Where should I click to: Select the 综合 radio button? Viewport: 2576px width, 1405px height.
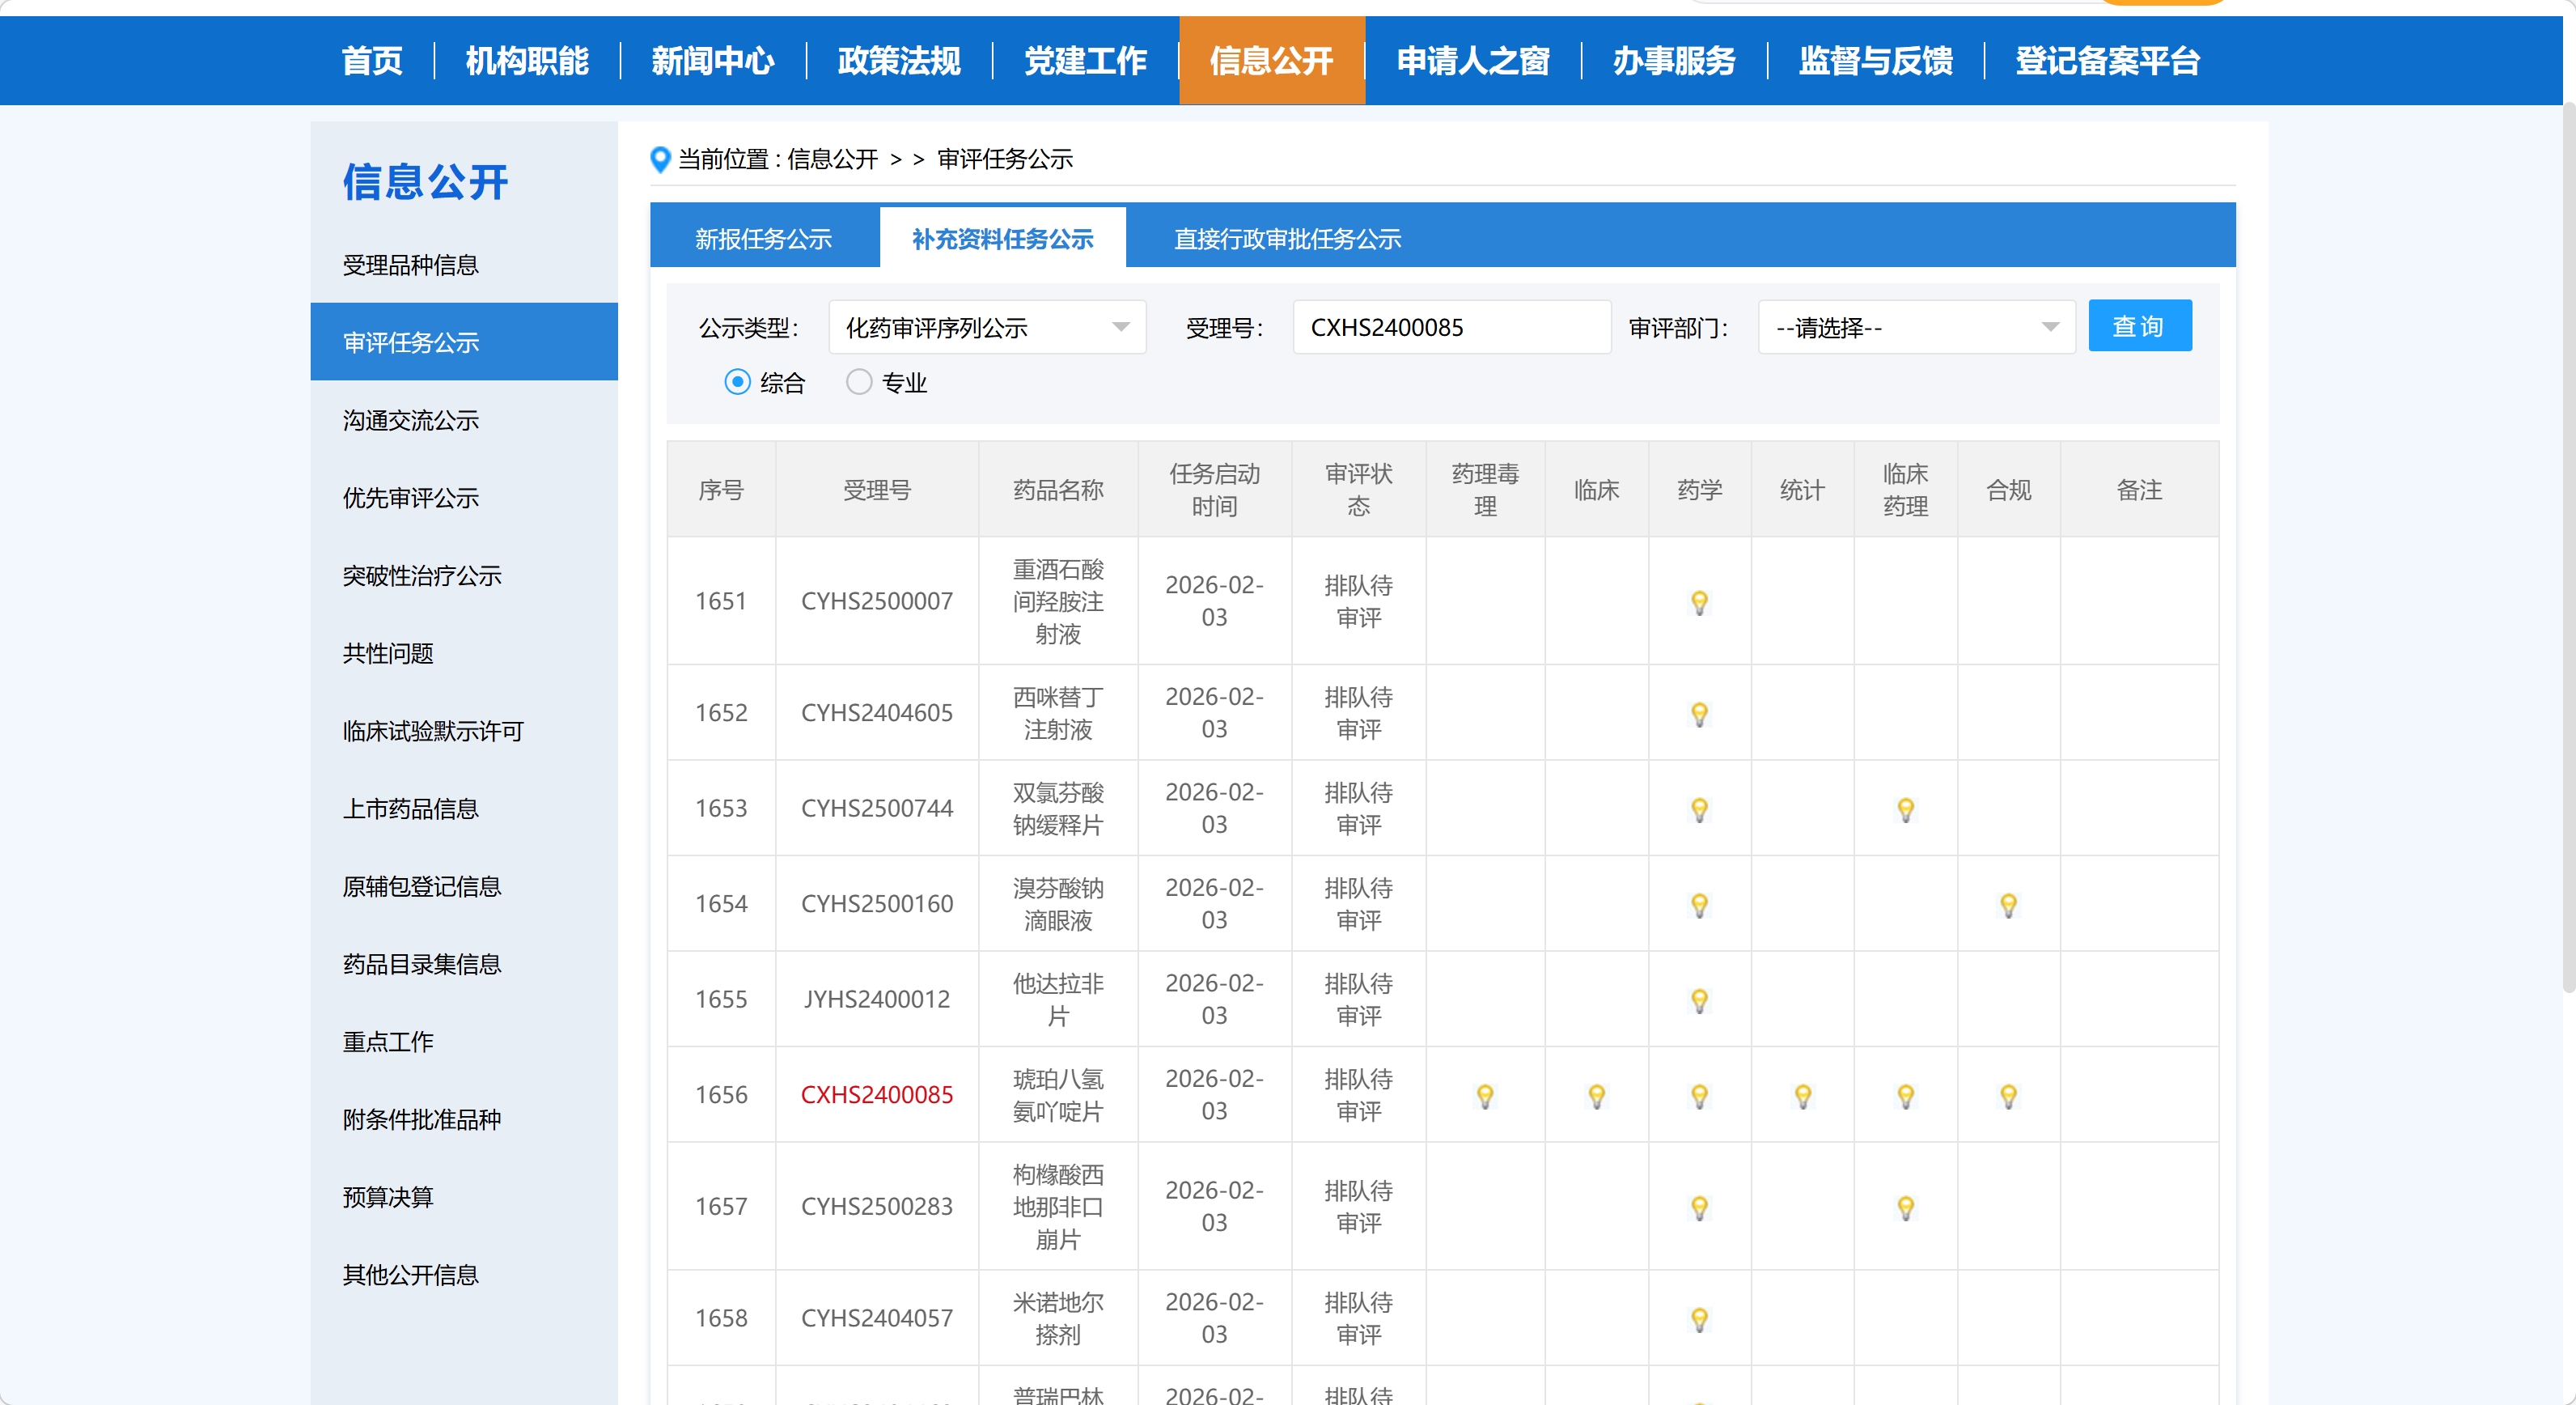[738, 382]
